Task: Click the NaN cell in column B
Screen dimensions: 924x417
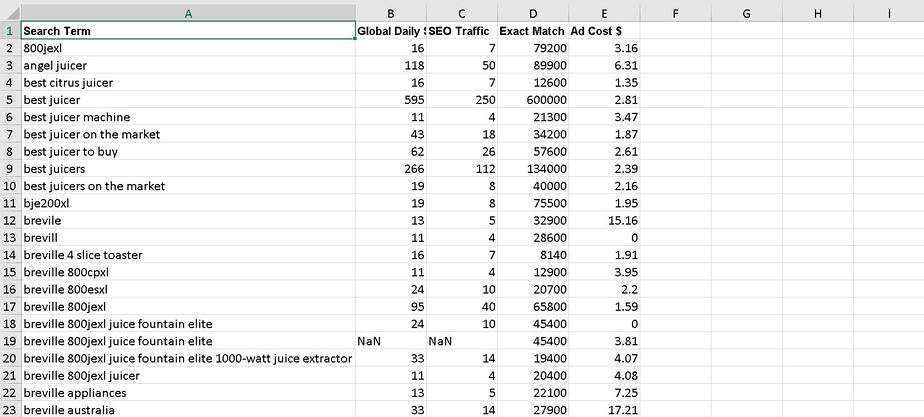Action: pos(391,341)
